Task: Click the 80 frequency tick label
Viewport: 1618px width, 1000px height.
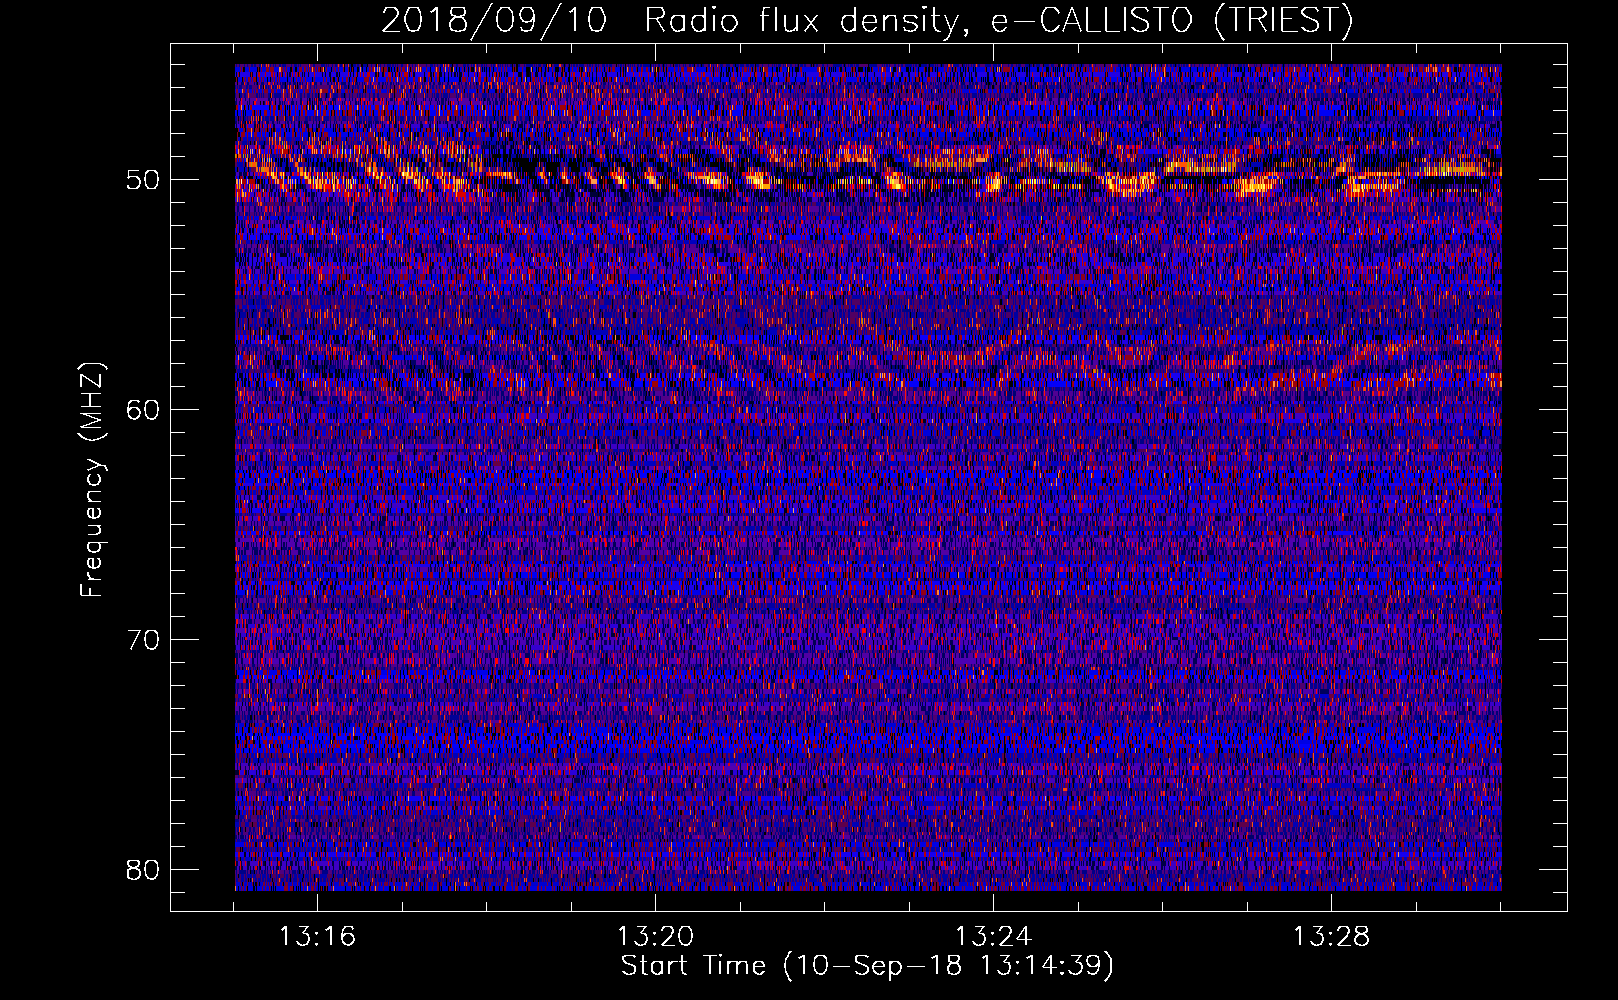Action: [x=144, y=870]
